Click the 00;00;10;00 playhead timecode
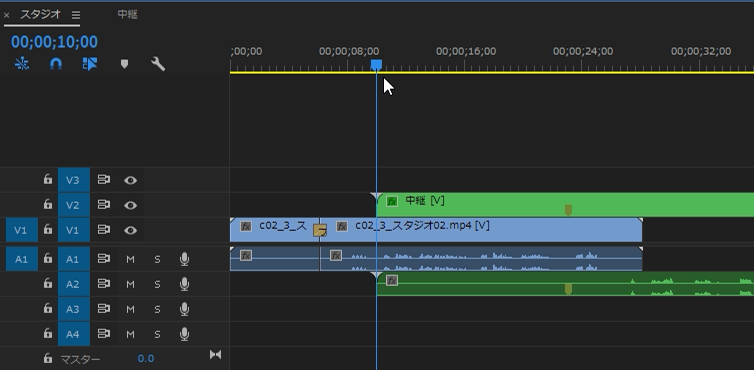Screen dimensions: 754x370 54,42
